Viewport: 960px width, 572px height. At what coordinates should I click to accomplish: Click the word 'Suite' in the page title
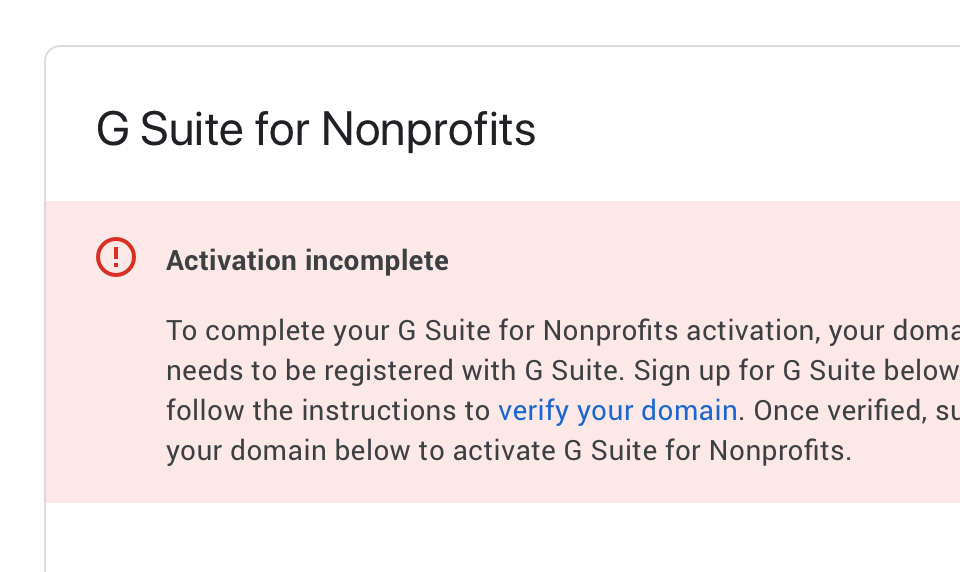coord(192,129)
